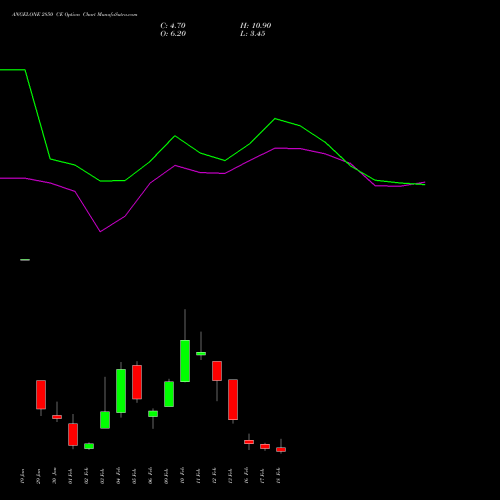Select the 05 Feb date label

coord(134,476)
